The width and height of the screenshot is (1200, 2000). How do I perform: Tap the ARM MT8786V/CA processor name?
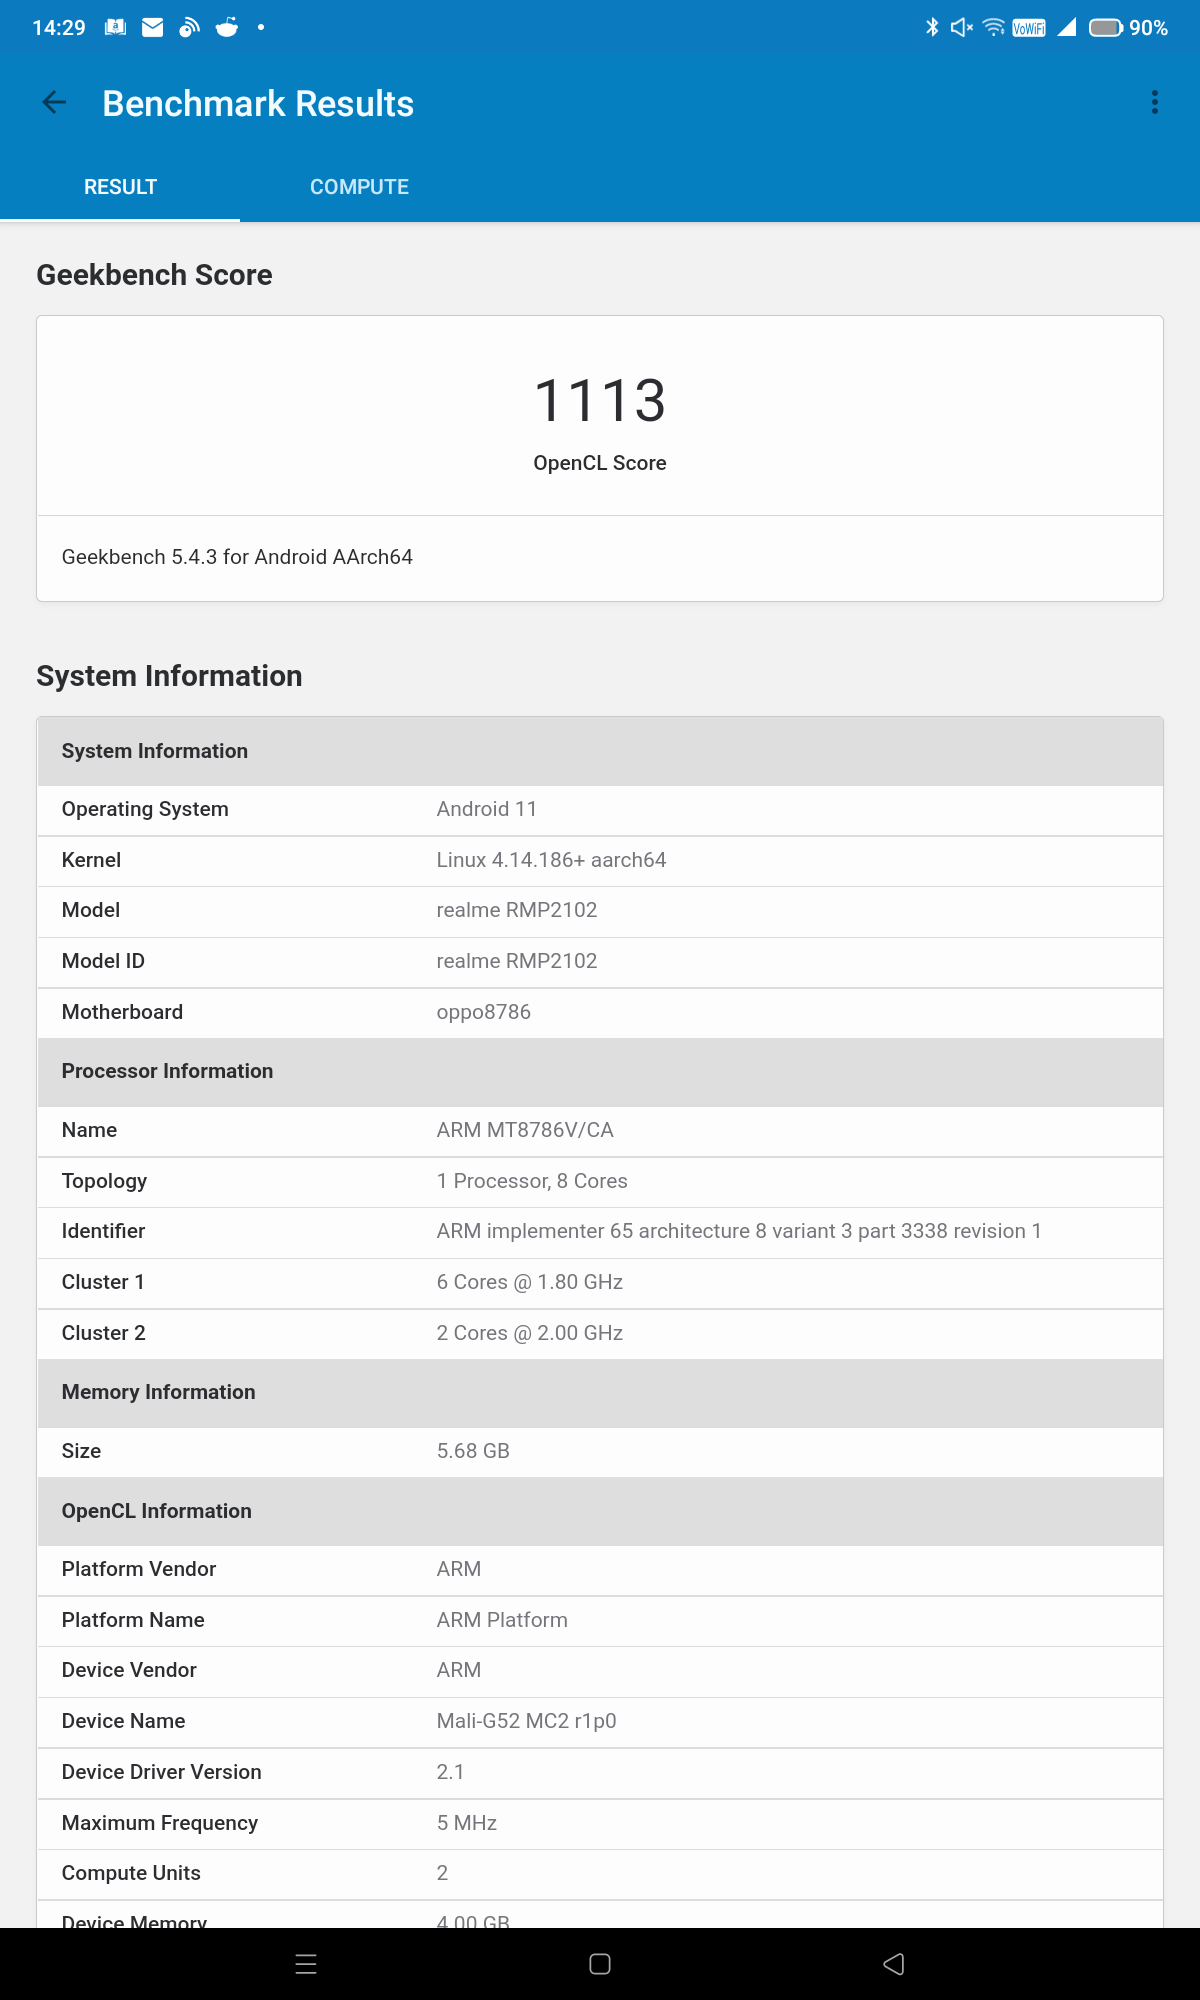(525, 1130)
